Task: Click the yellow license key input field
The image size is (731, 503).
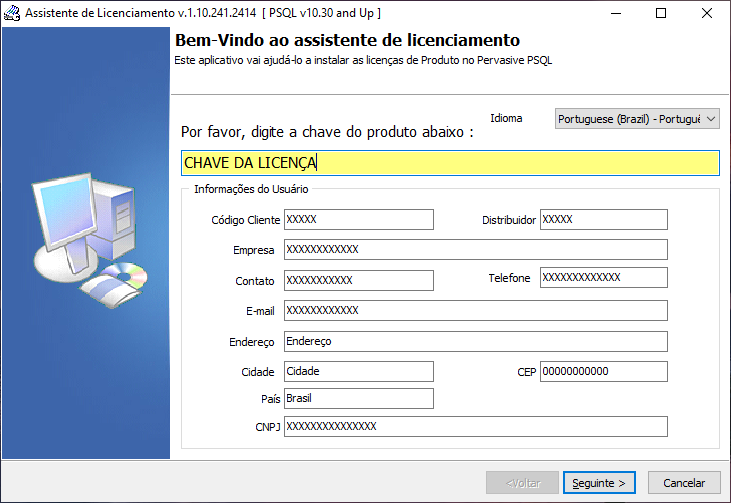Action: pyautogui.click(x=450, y=163)
